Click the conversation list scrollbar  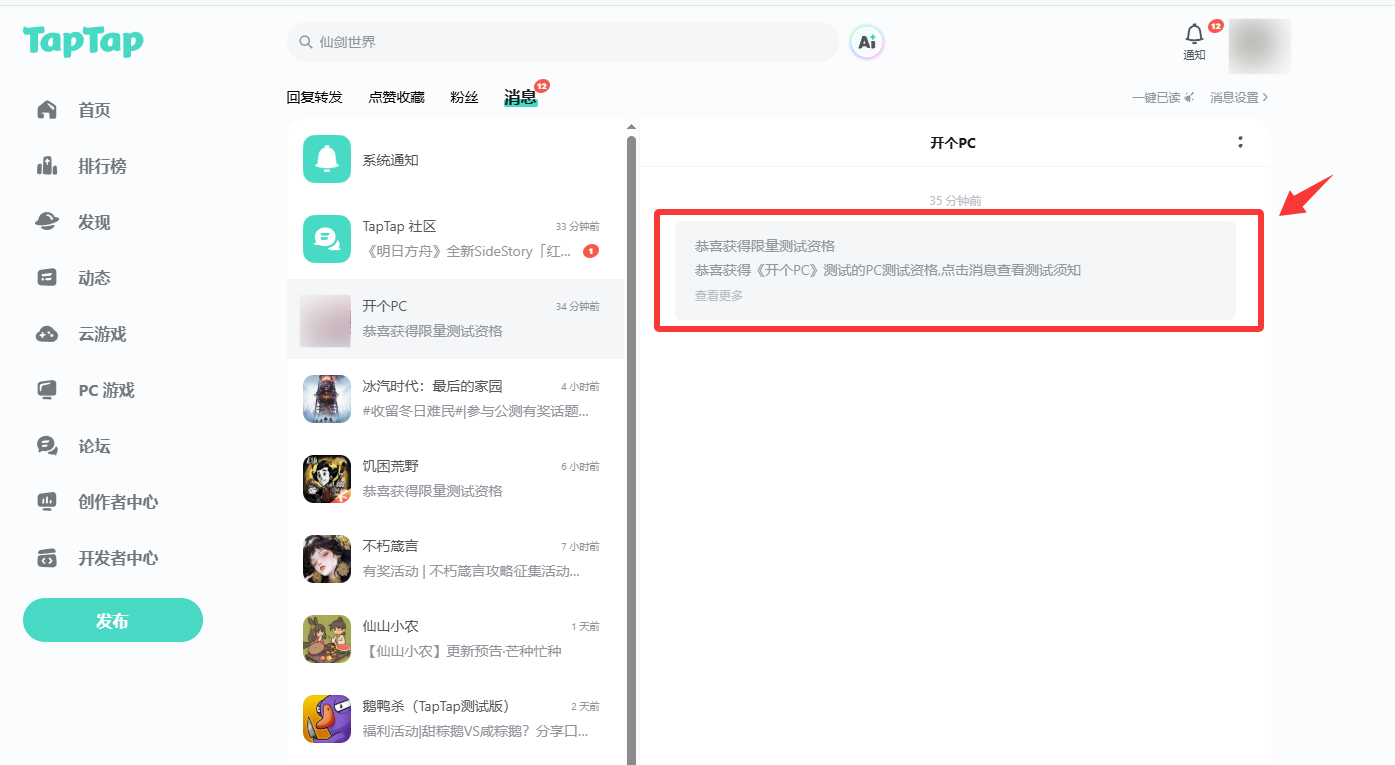pyautogui.click(x=631, y=450)
